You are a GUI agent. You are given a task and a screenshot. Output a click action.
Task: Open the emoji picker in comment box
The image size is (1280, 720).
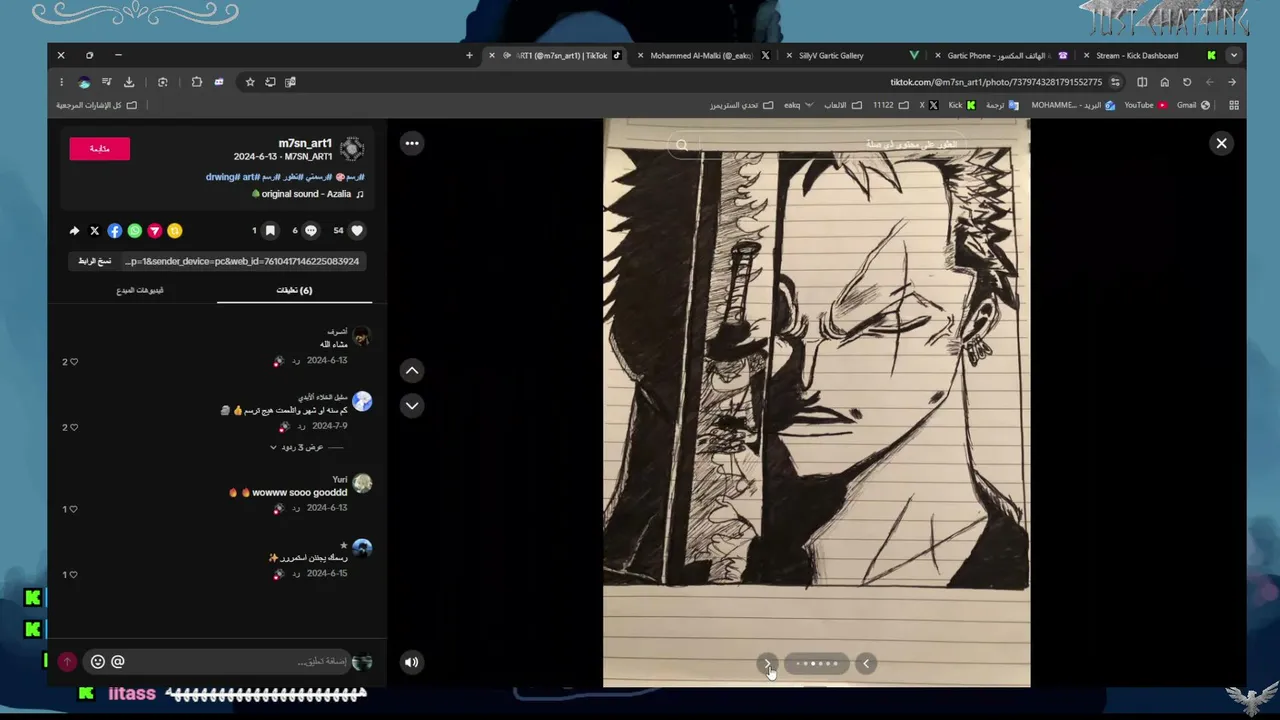[97, 661]
